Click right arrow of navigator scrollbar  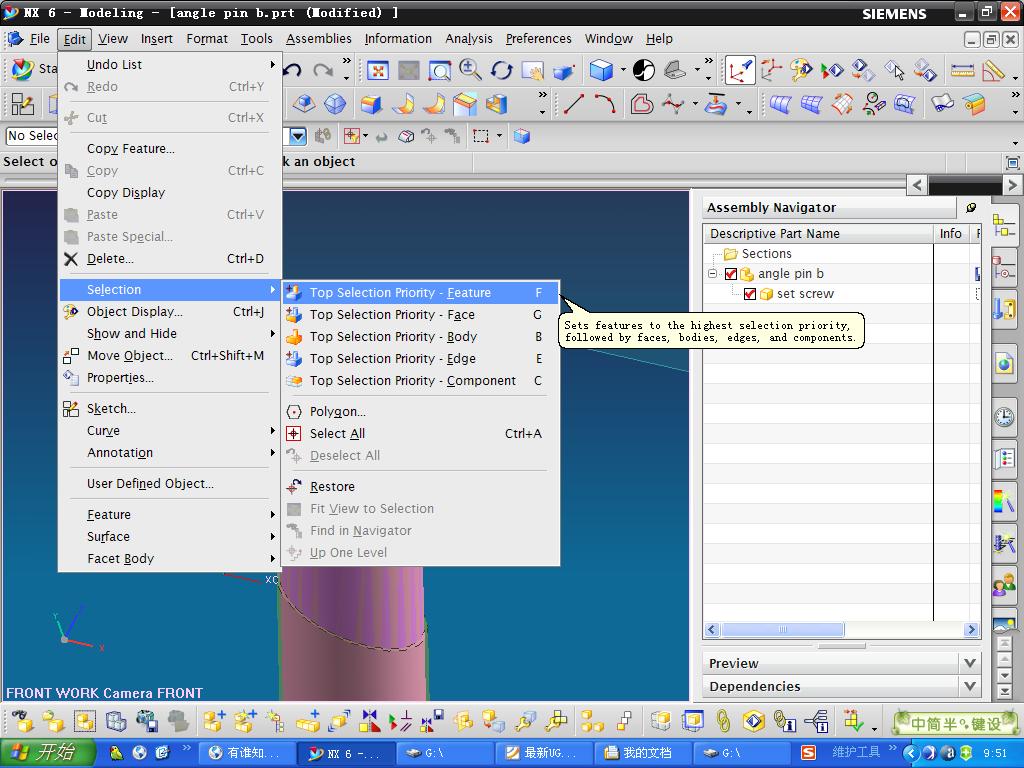(971, 630)
